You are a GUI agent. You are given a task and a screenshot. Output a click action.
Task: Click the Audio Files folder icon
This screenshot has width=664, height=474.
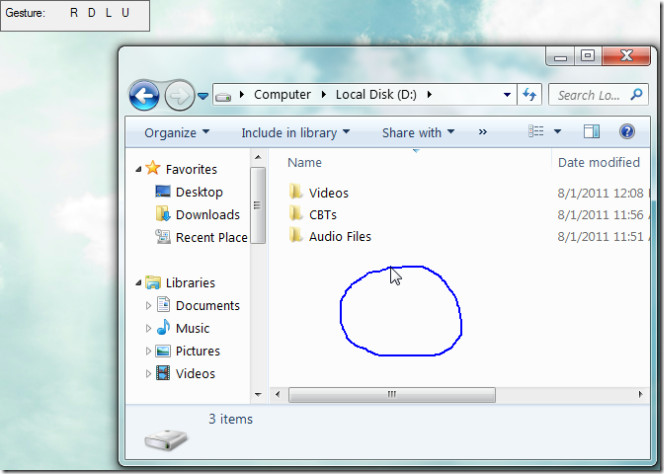296,235
